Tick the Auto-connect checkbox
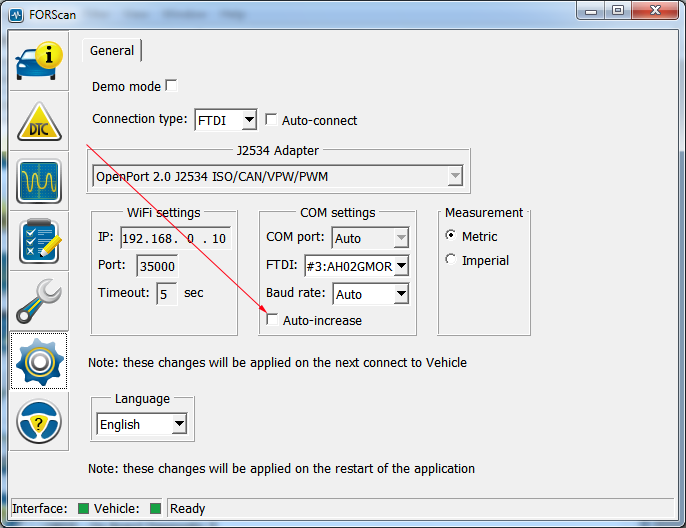Screen dimensions: 686x528 [x=271, y=119]
